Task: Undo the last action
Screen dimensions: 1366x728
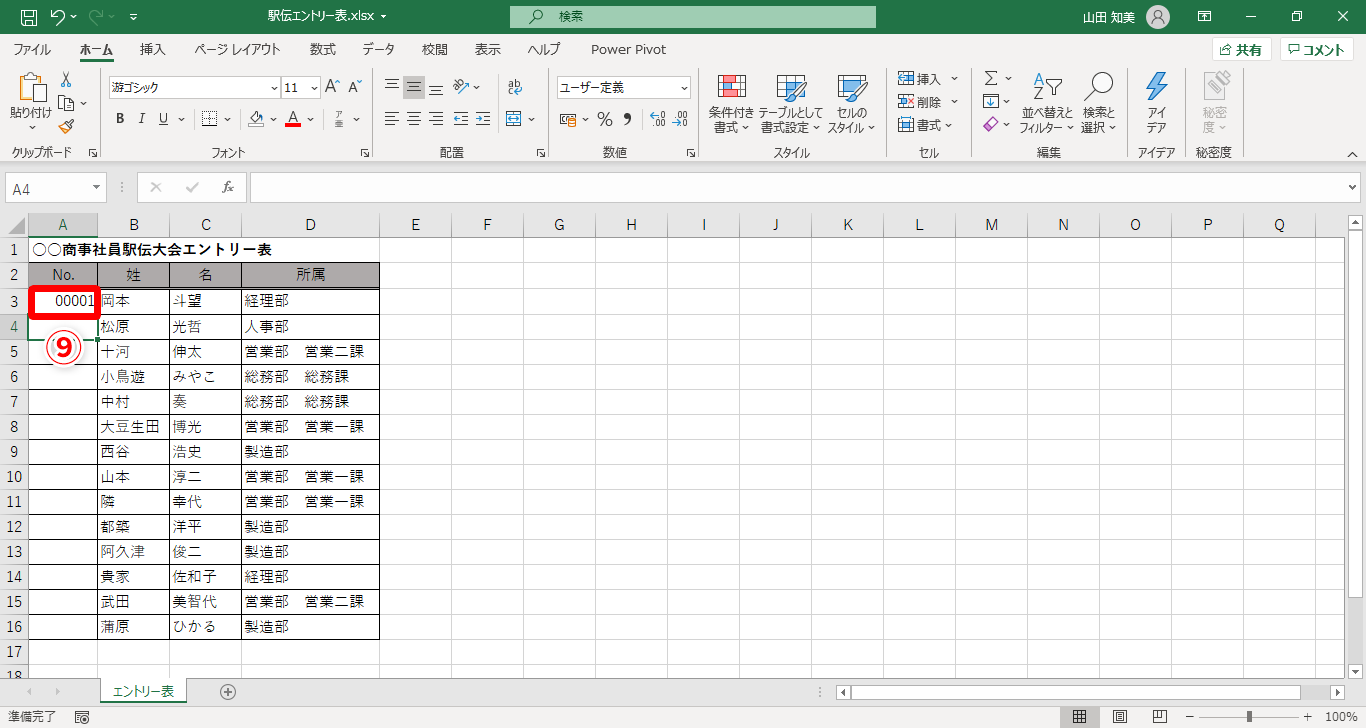Action: pyautogui.click(x=58, y=17)
